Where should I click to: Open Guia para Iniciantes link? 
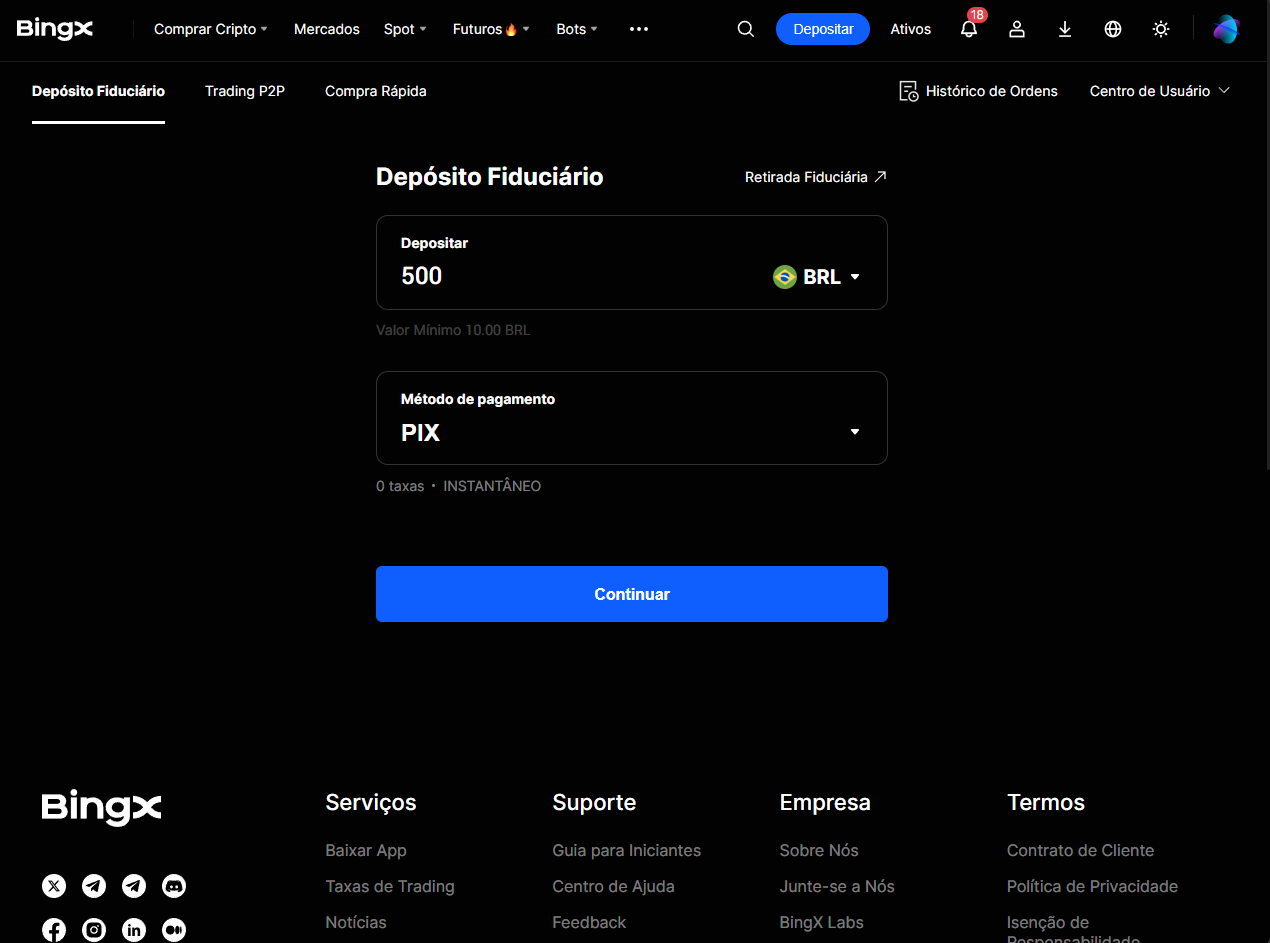(x=627, y=850)
